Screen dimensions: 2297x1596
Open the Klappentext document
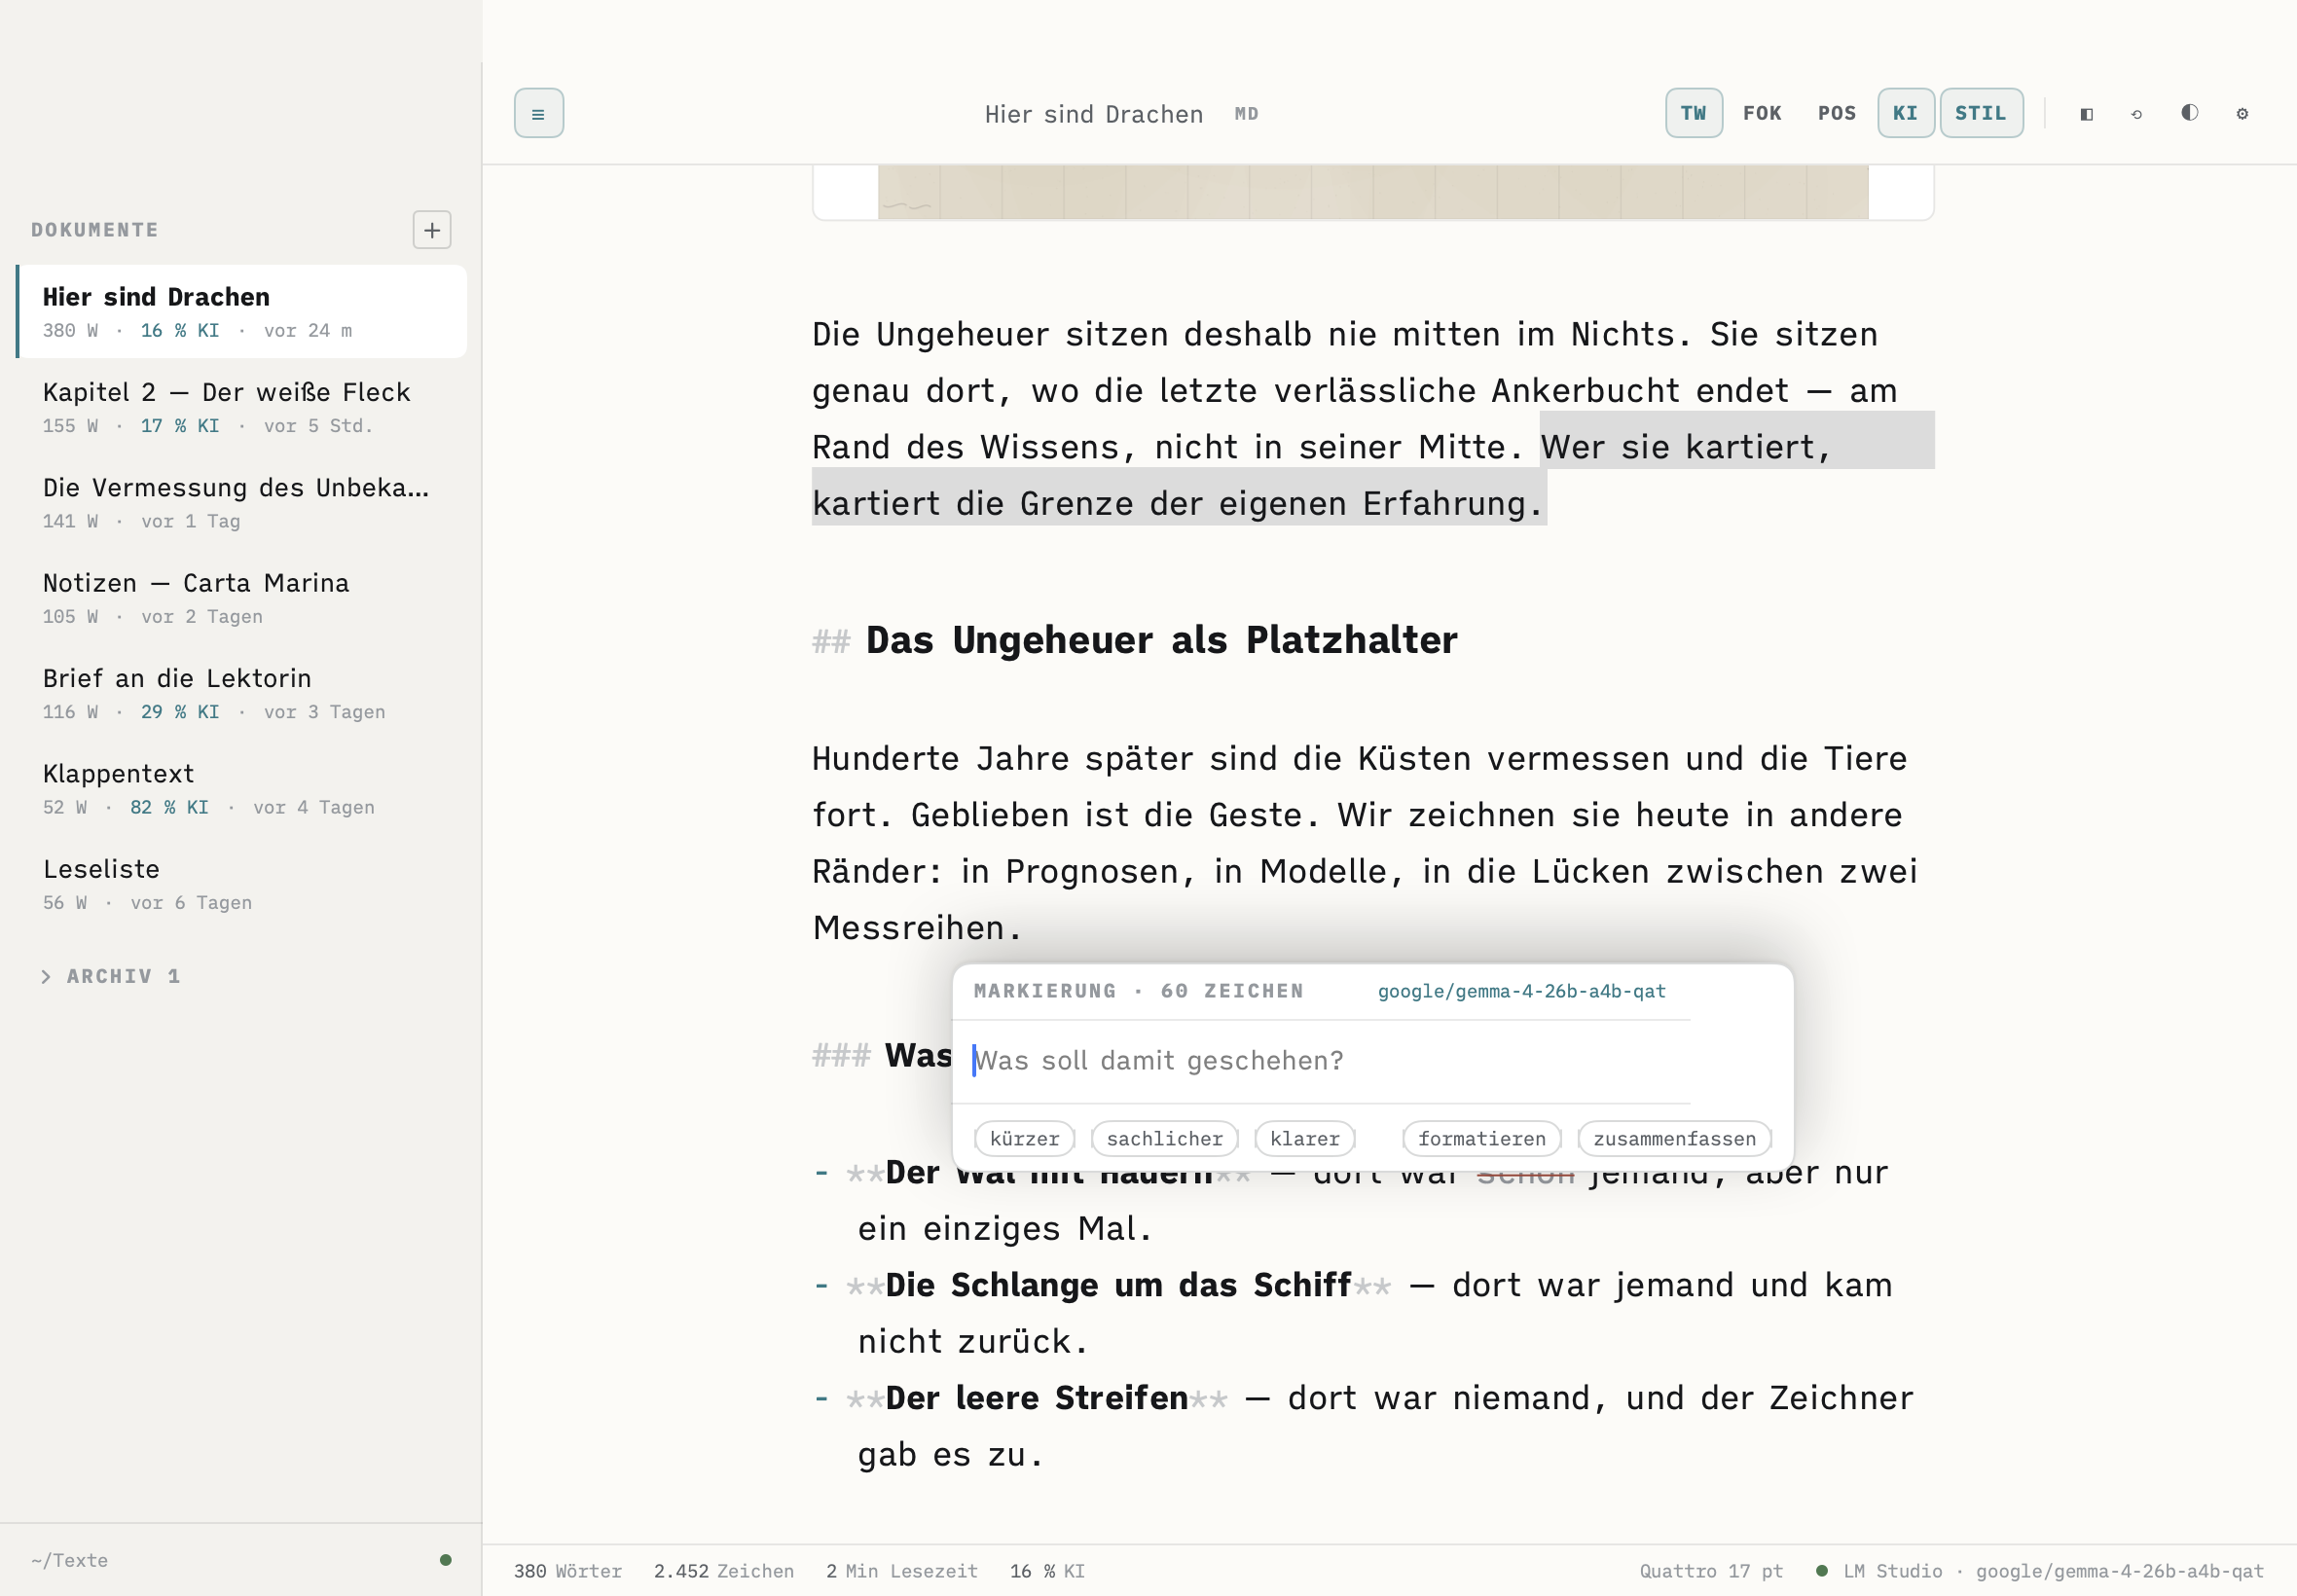pos(242,788)
